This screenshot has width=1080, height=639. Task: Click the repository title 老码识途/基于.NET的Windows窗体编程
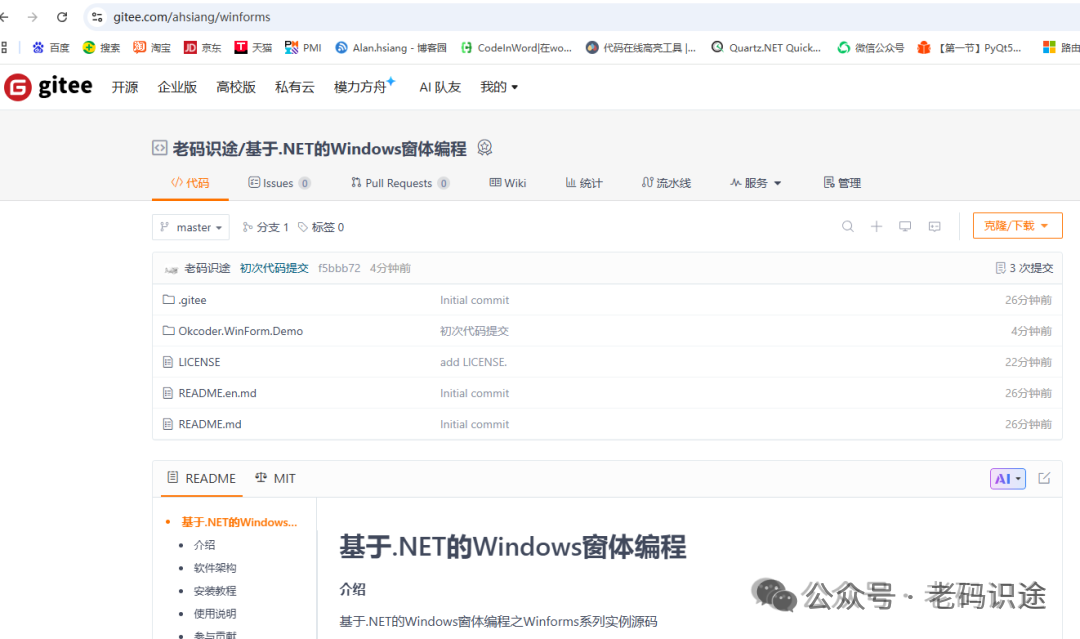pyautogui.click(x=320, y=149)
